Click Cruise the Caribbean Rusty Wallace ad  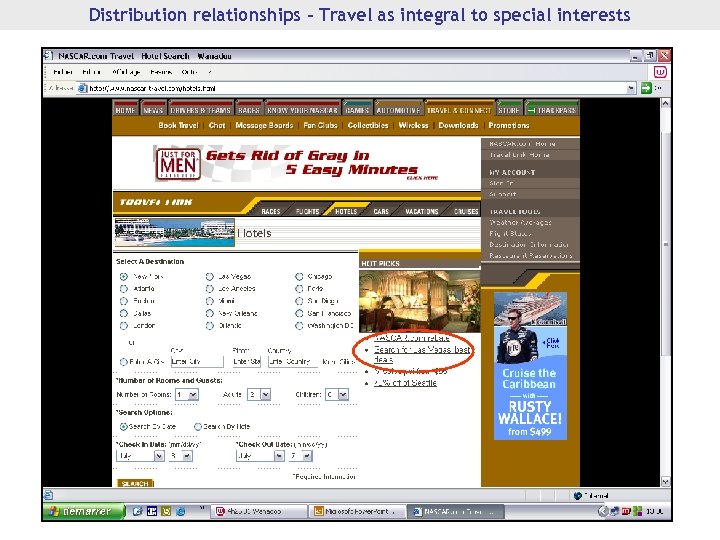tap(530, 366)
